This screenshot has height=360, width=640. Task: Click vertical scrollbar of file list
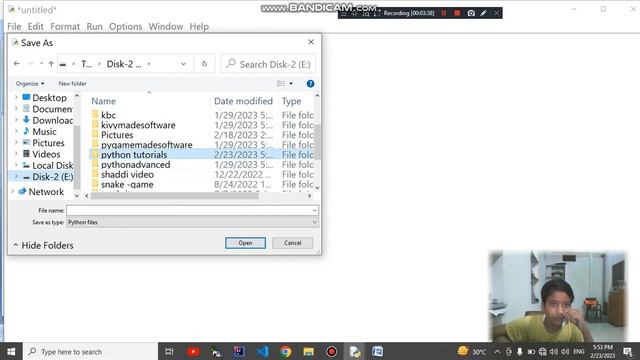click(x=317, y=141)
